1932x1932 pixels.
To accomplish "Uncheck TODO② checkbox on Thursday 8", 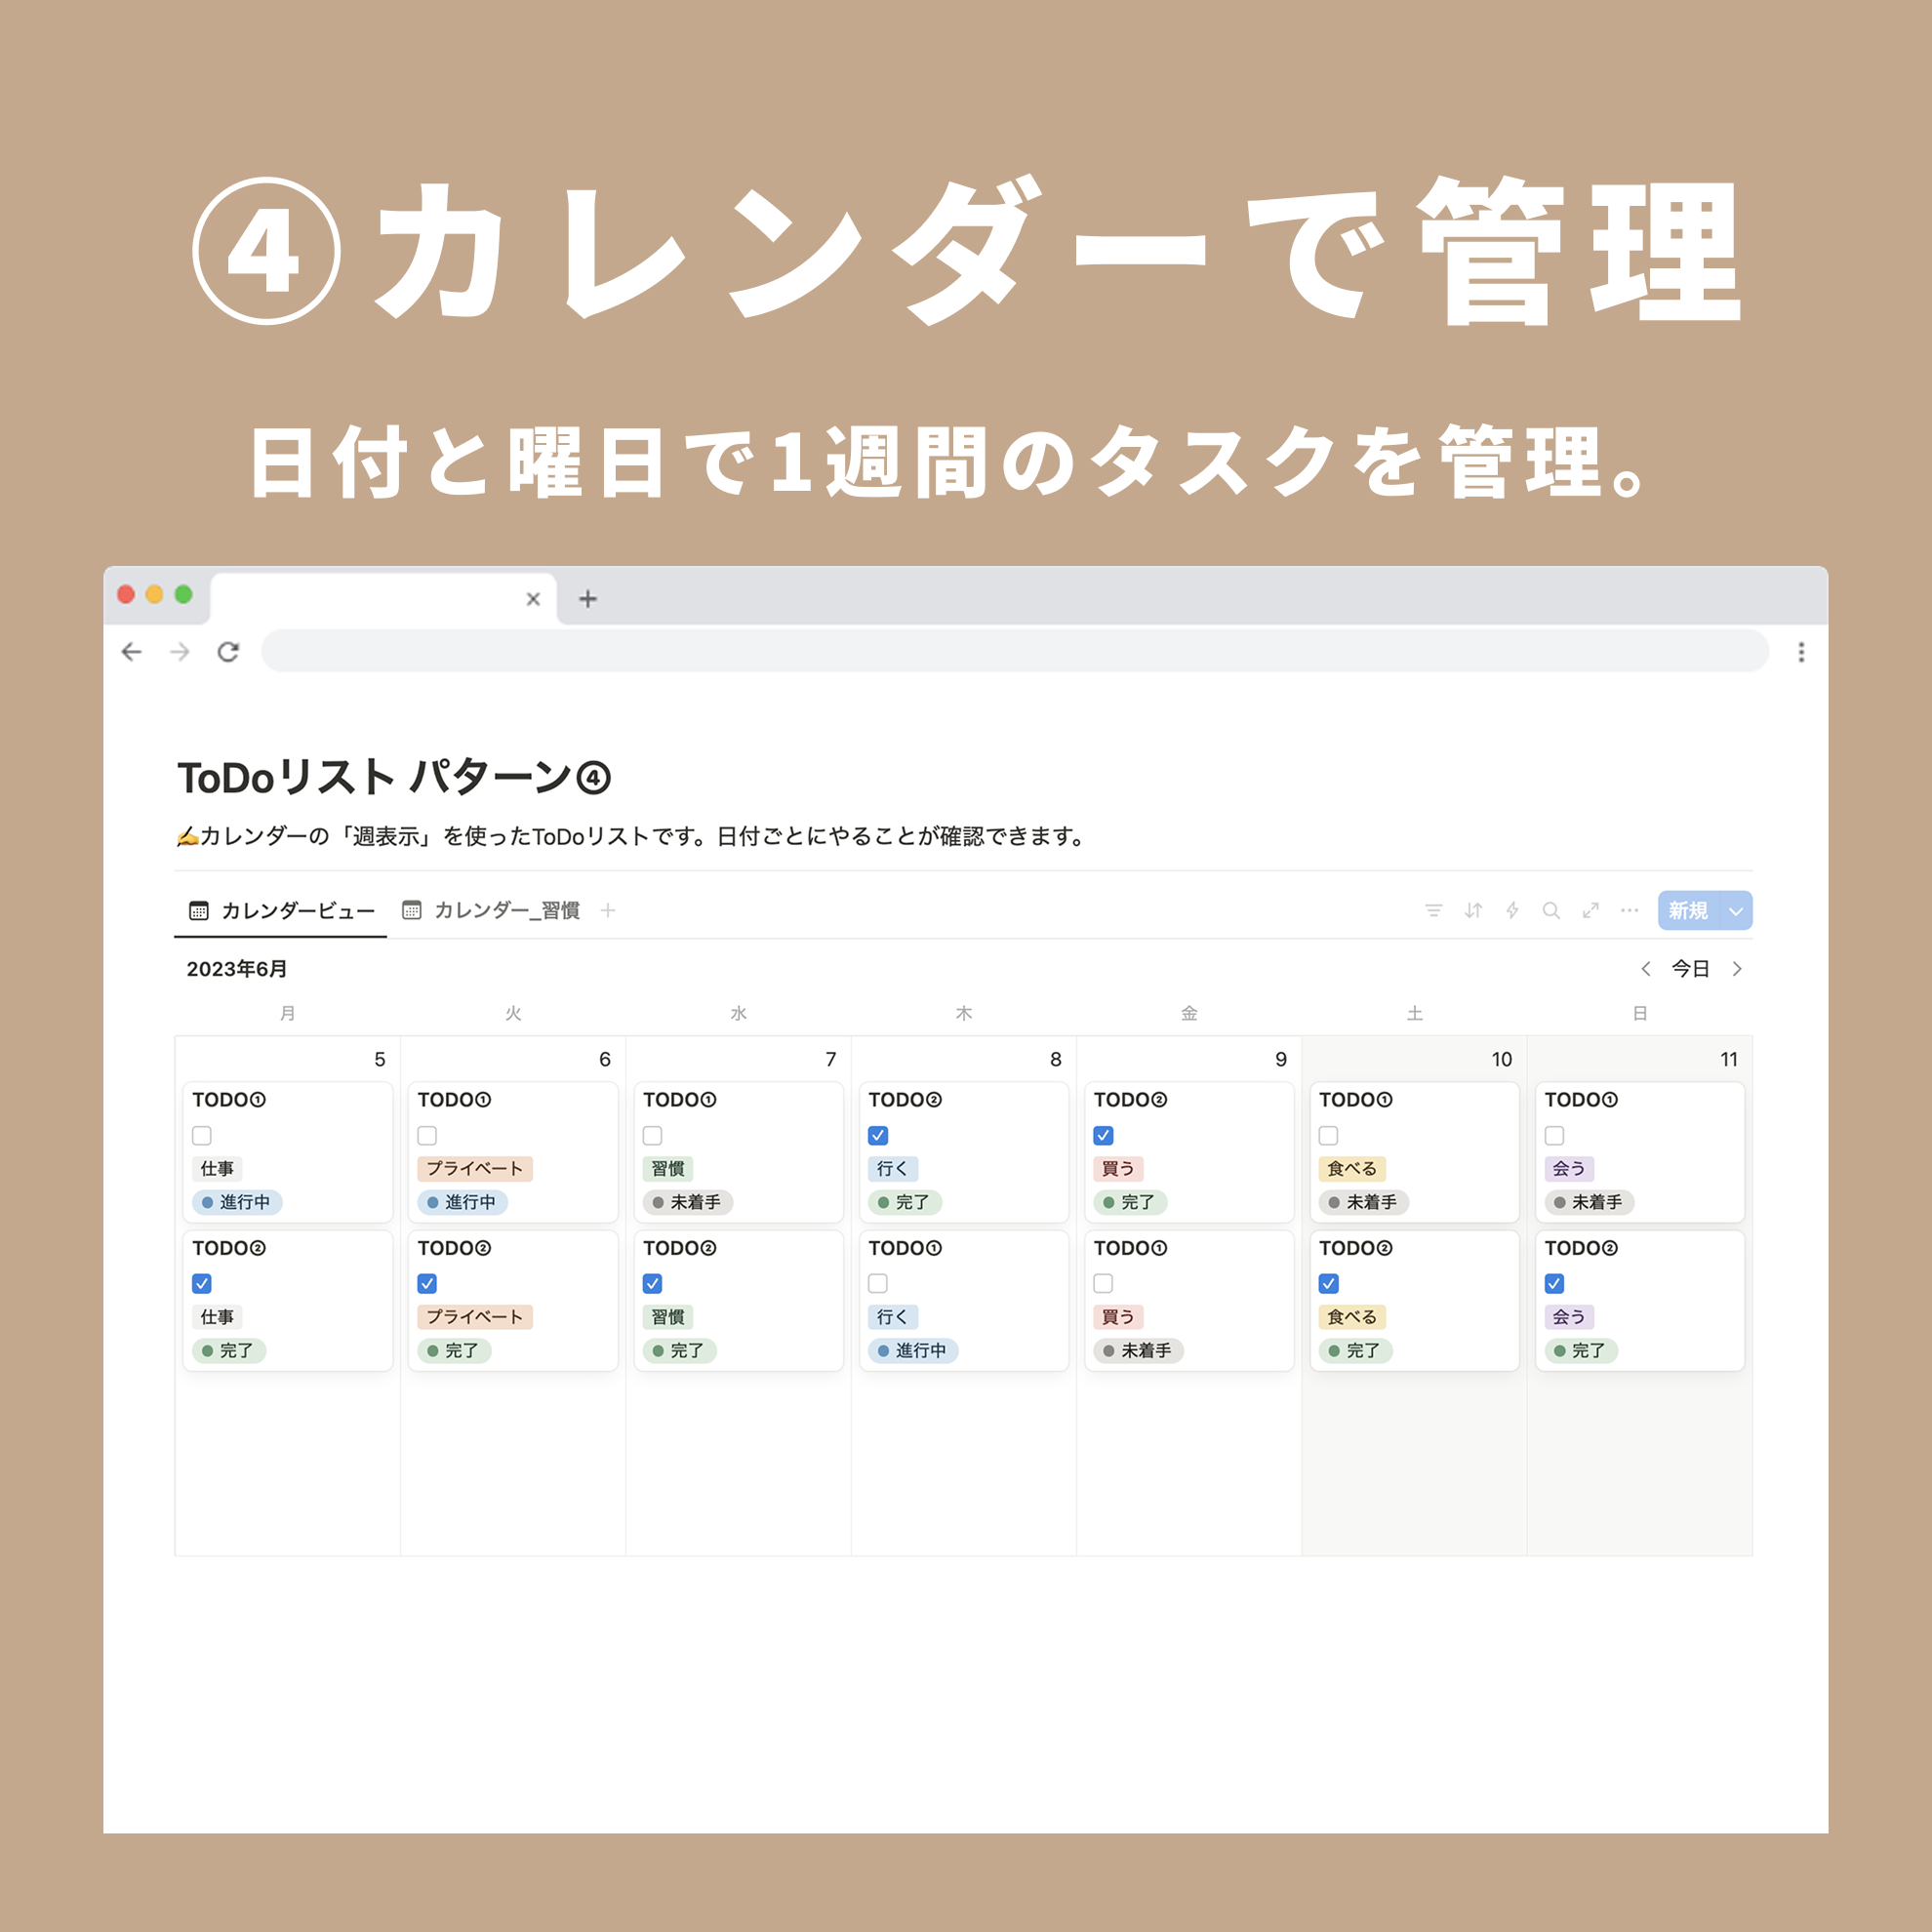I will 878,1135.
